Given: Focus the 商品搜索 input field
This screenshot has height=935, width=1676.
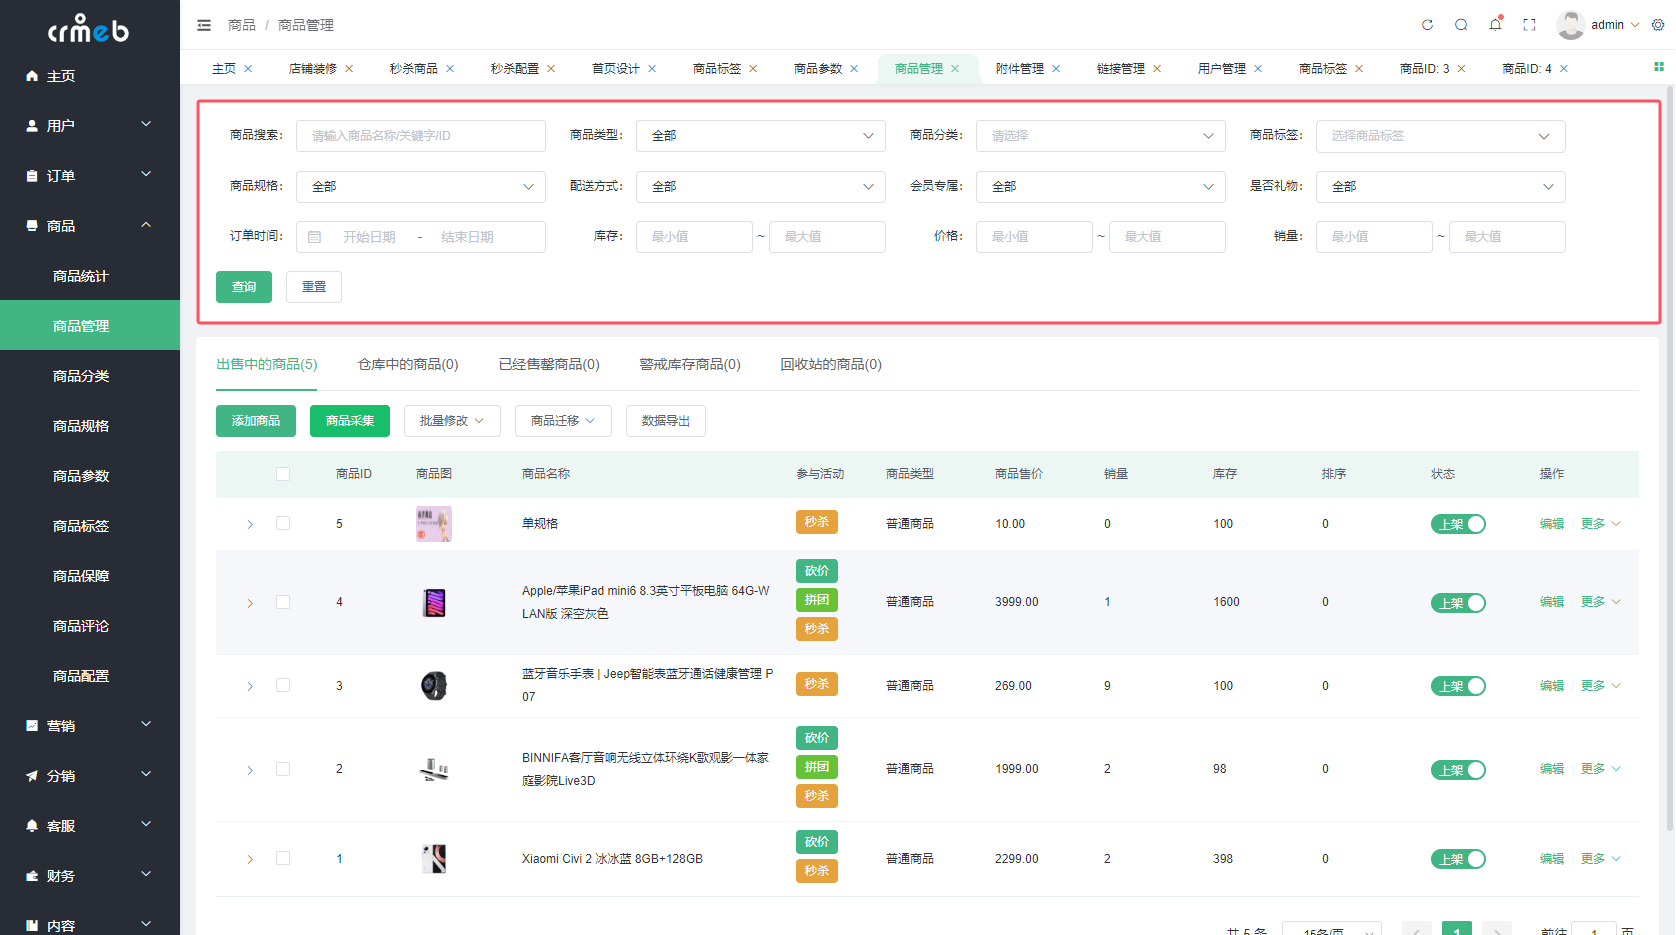Looking at the screenshot, I should tap(420, 136).
